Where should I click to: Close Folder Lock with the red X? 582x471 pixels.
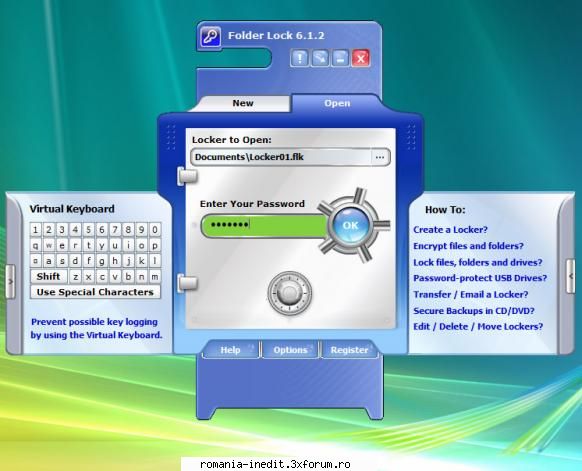[361, 58]
